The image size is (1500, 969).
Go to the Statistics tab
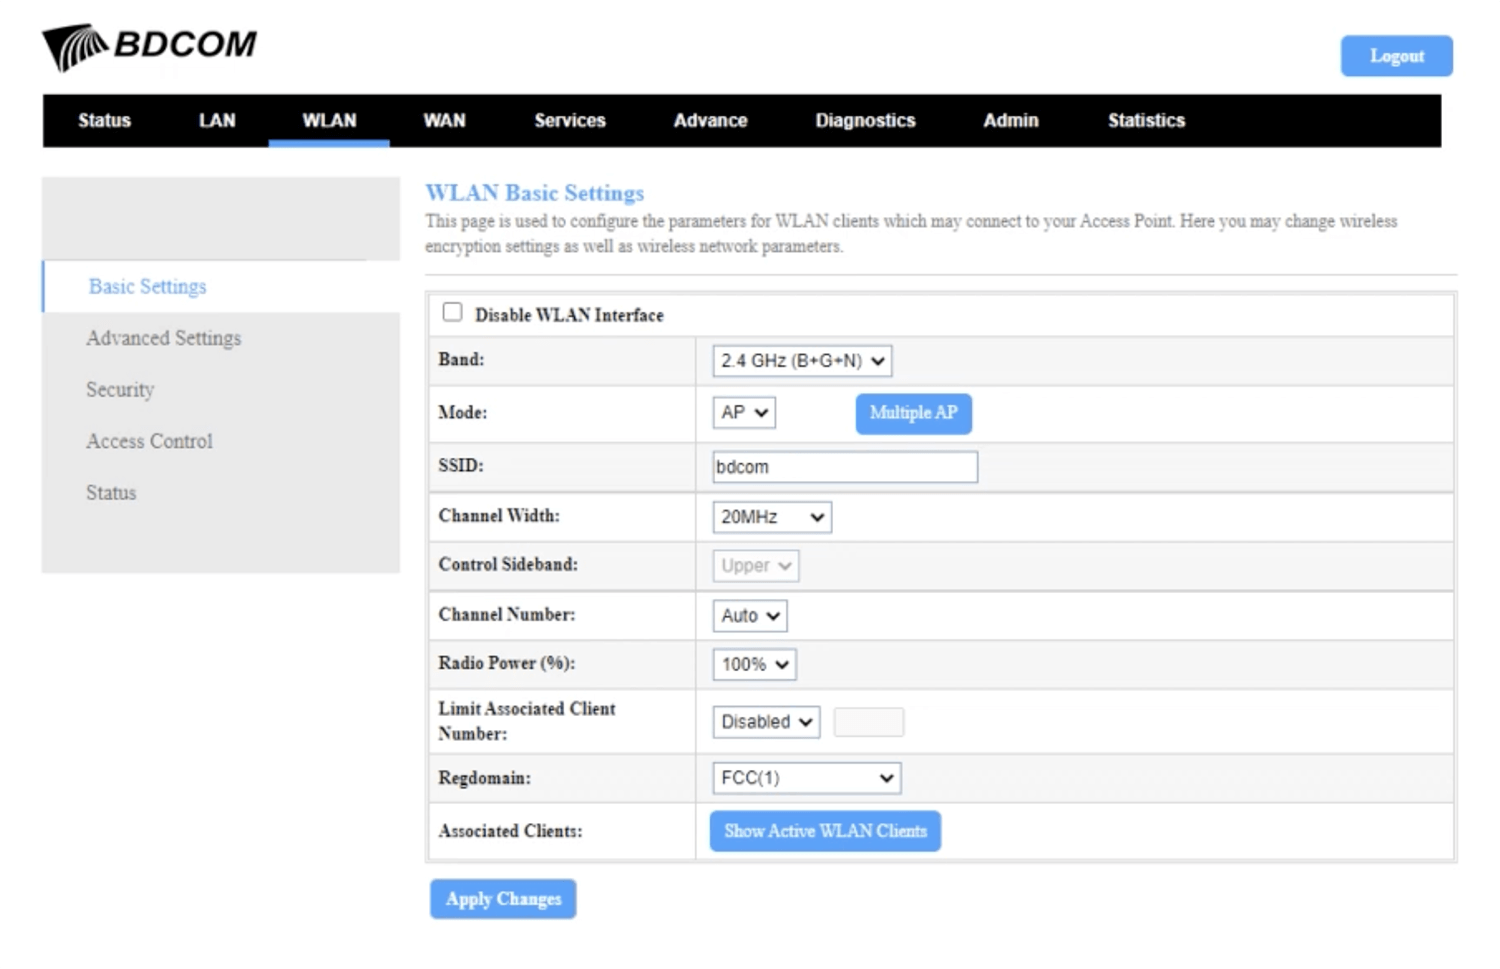click(1146, 121)
